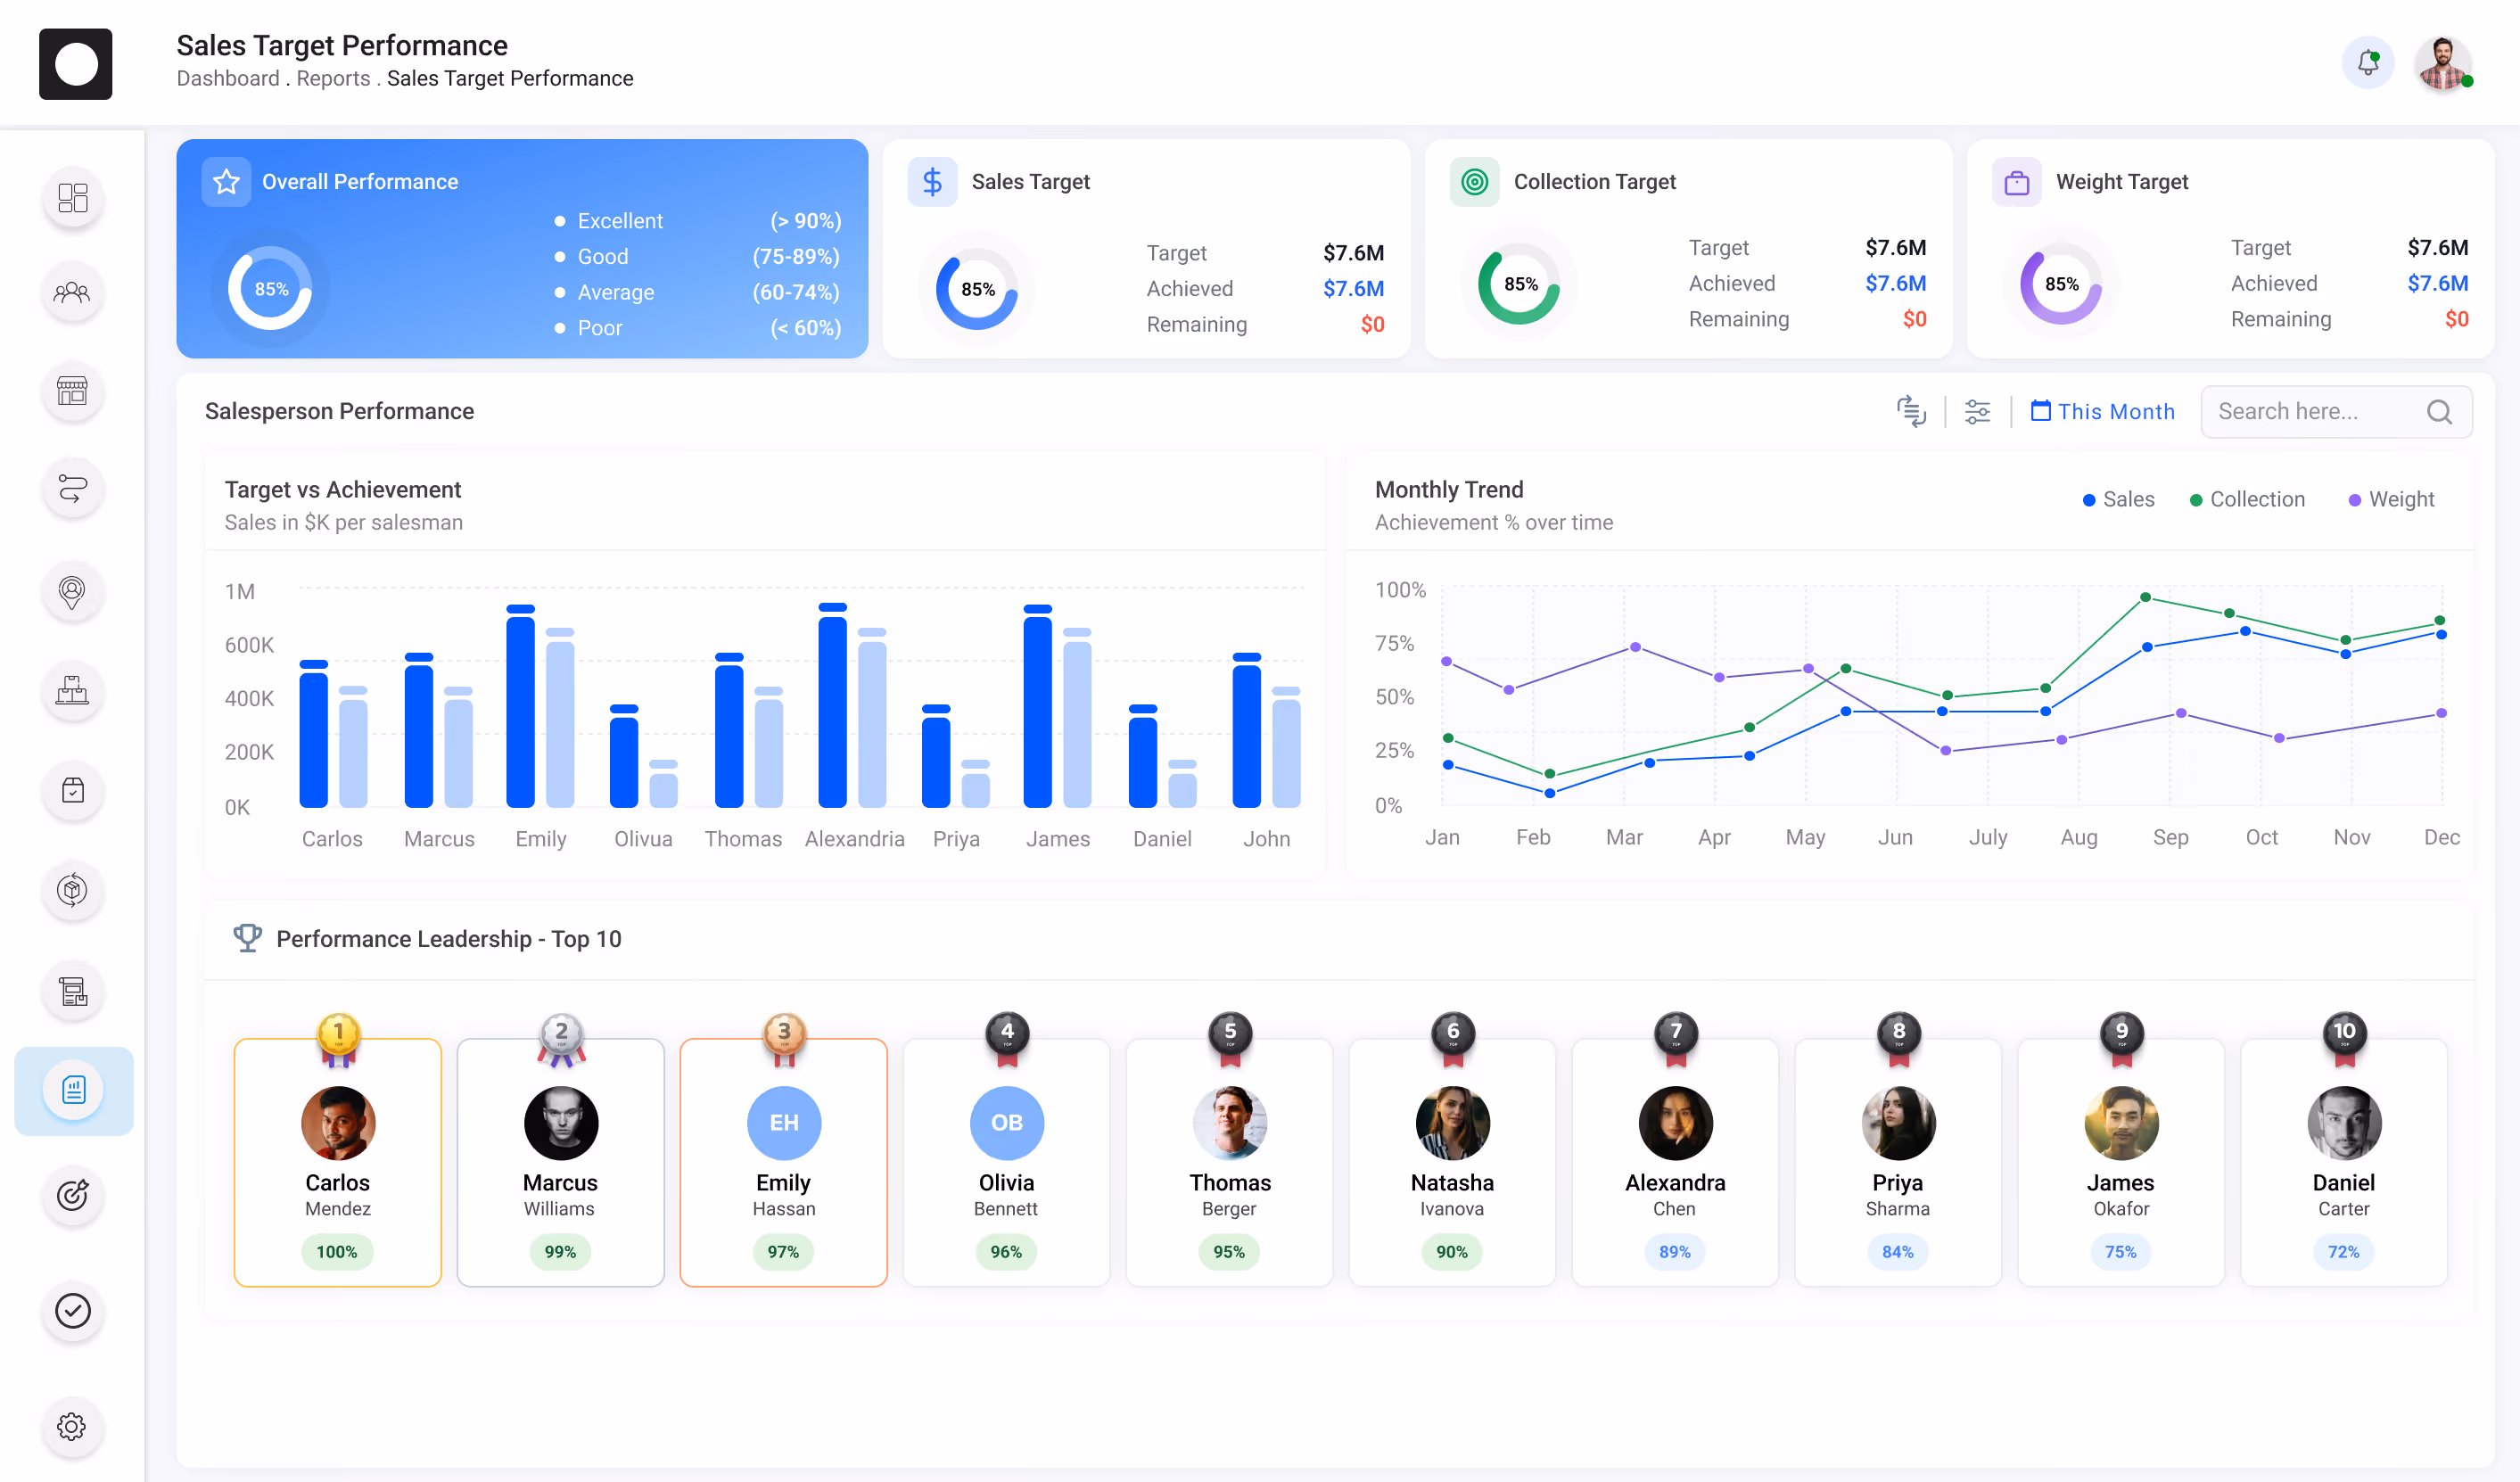2520x1482 pixels.
Task: Go to Reports breadcrumb link
Action: coord(333,78)
